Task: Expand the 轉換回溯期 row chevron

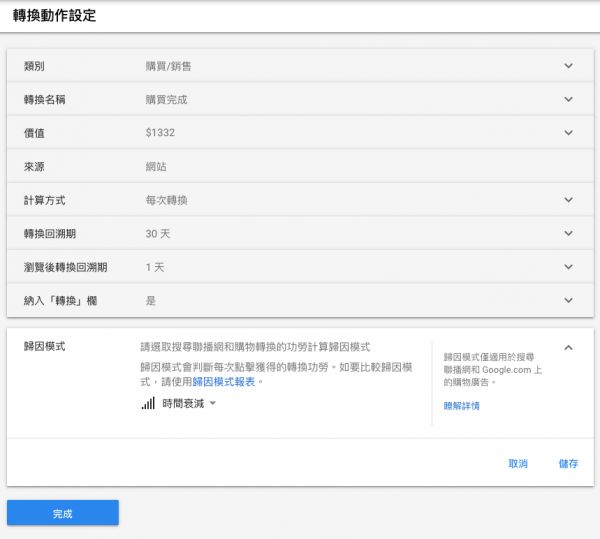Action: tap(568, 233)
